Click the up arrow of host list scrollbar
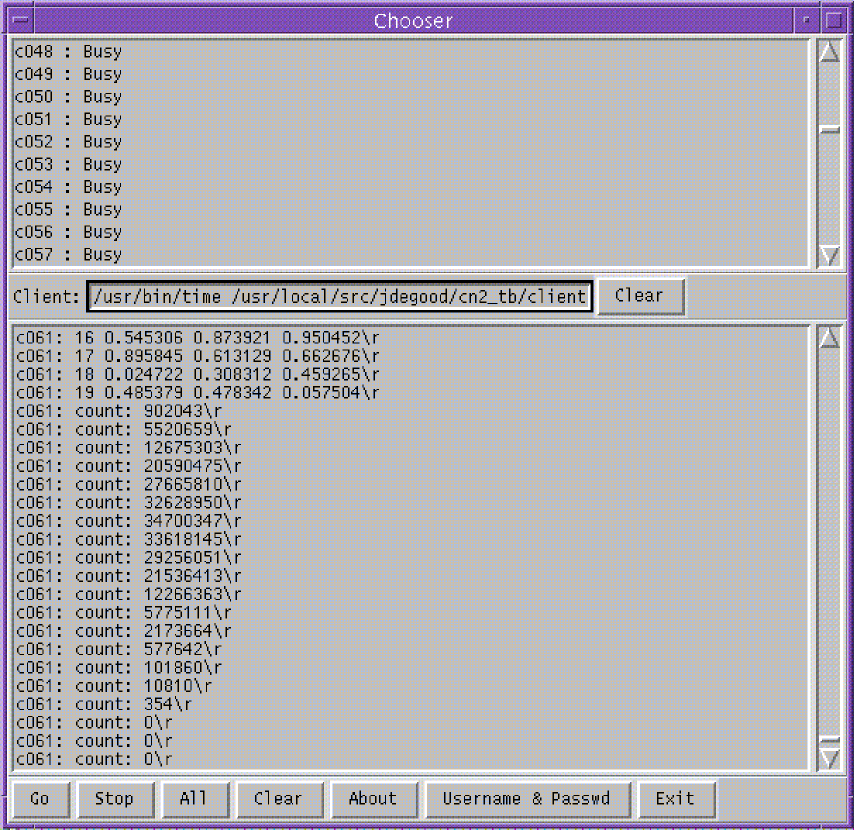Viewport: 854px width, 830px height. 828,52
